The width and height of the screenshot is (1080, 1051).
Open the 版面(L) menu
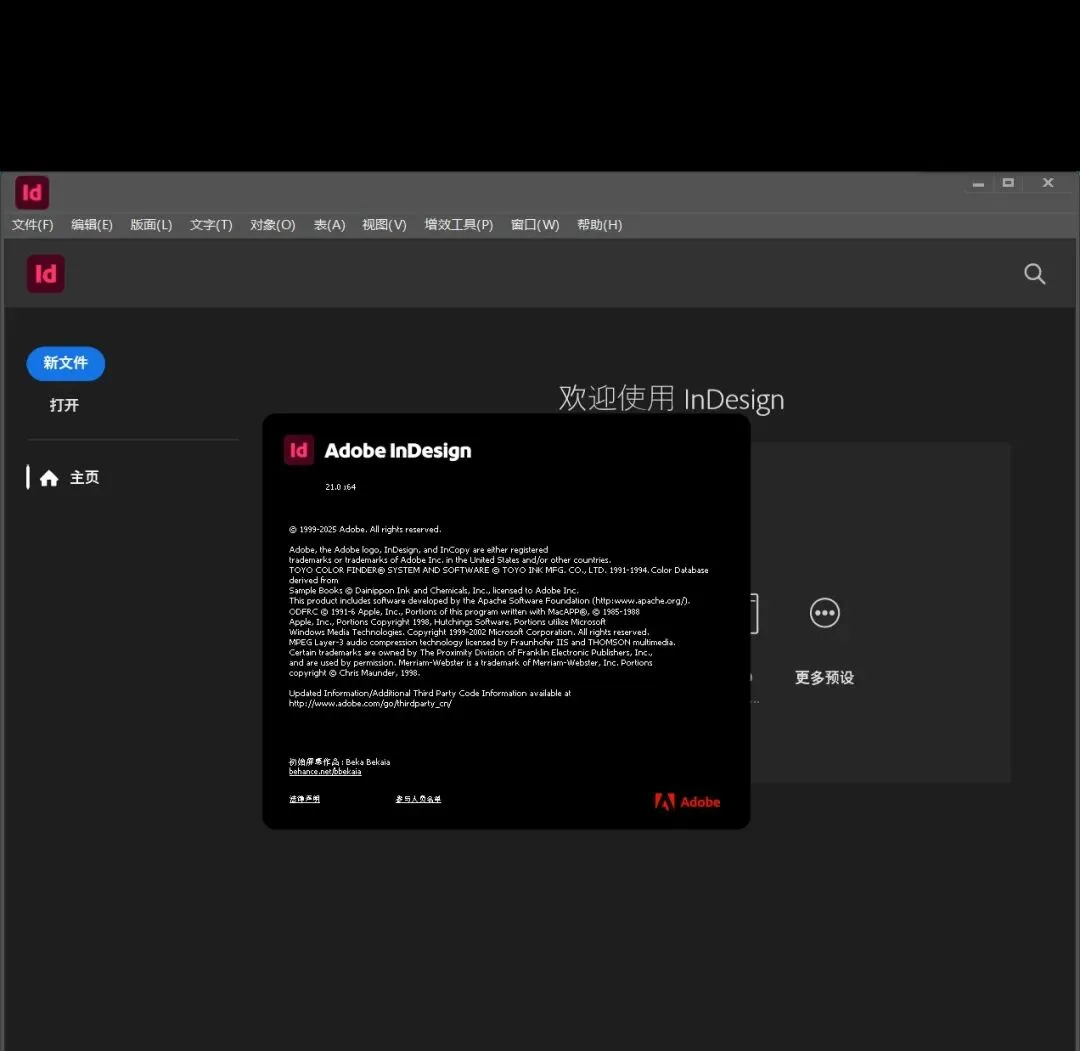click(x=151, y=225)
